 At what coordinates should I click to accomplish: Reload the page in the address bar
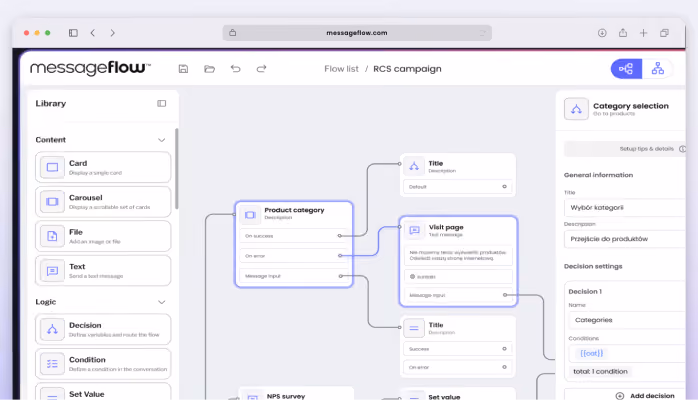click(483, 33)
